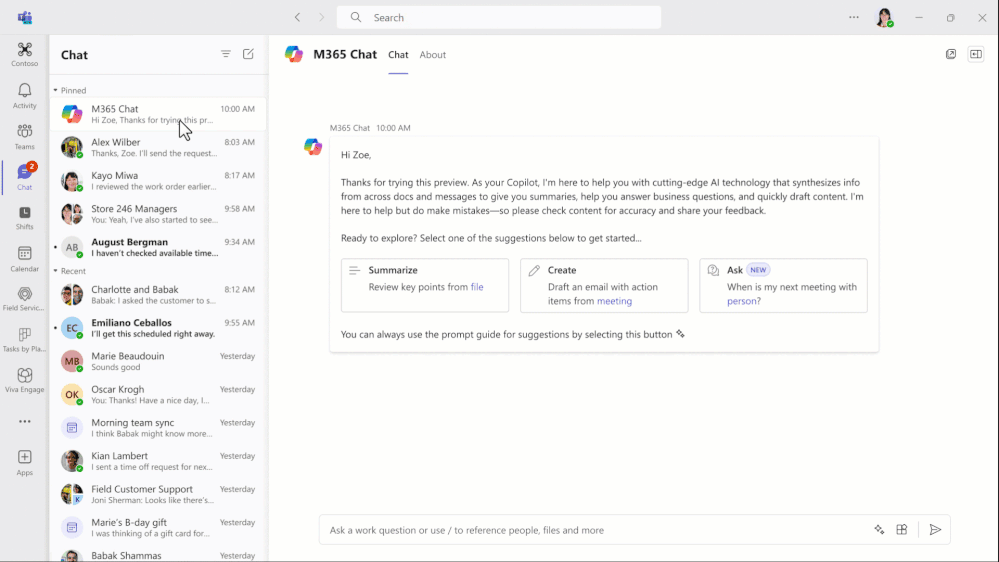Collapse the Pinned chats section

[x=70, y=90]
